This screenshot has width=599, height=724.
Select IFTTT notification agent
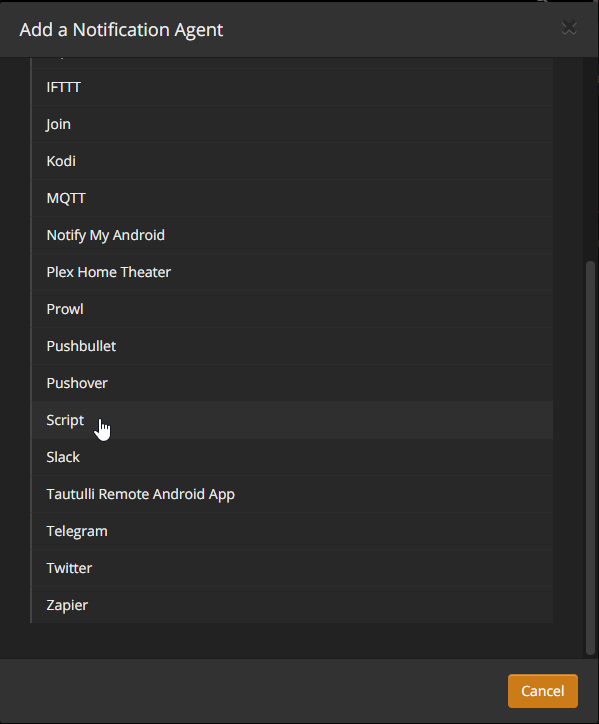tap(292, 87)
